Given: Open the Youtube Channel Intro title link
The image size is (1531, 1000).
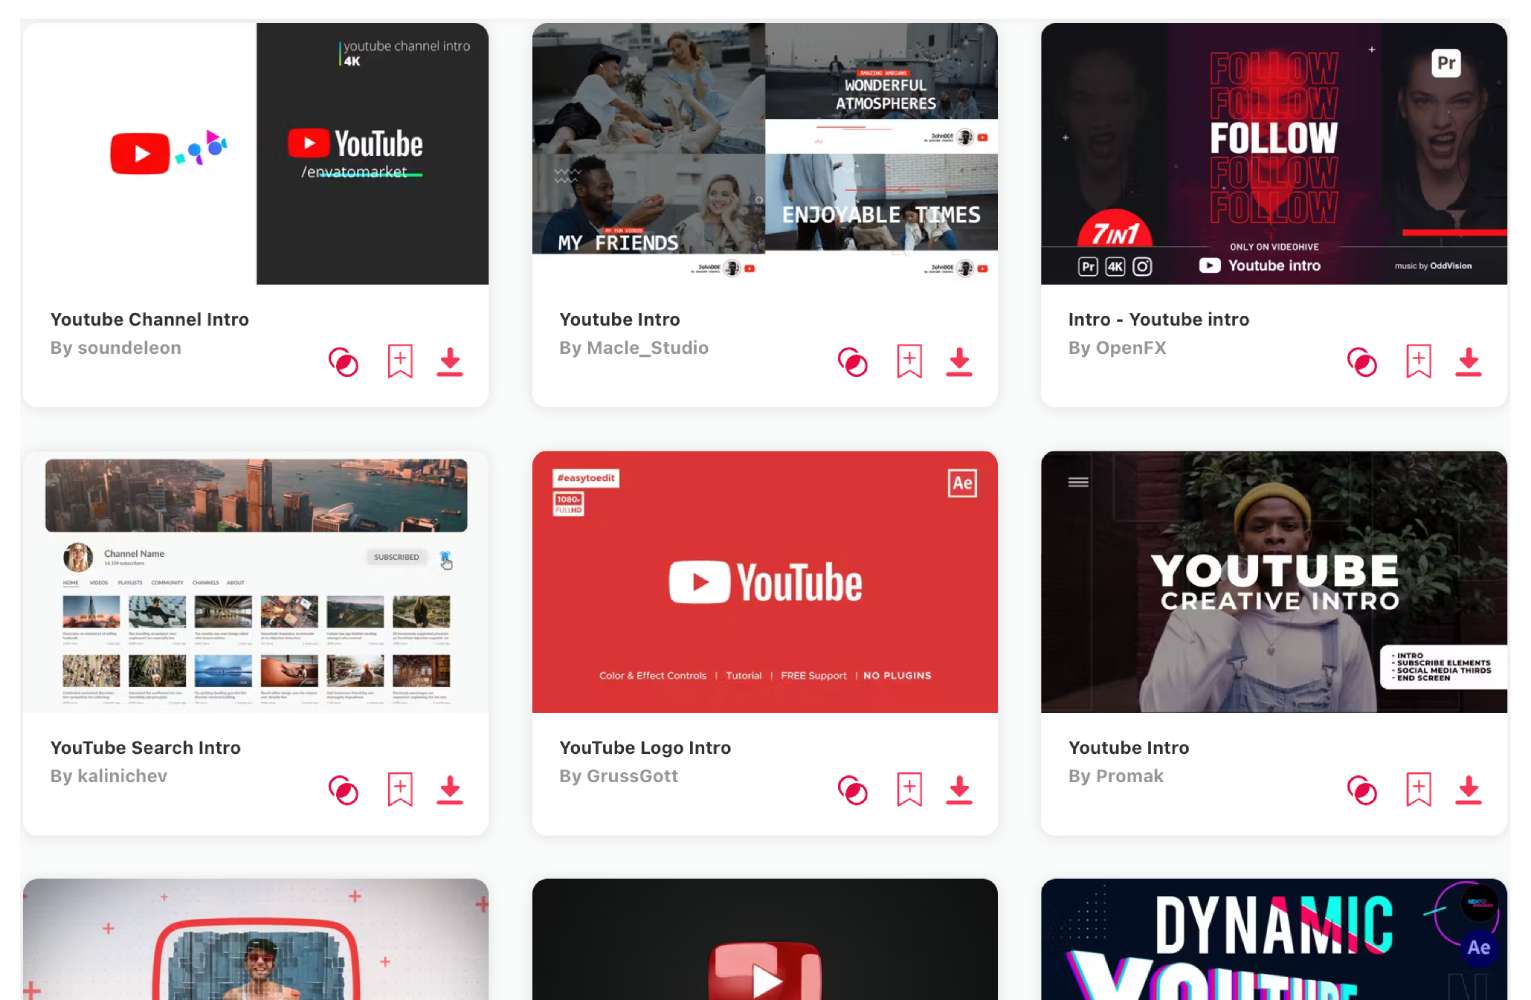Looking at the screenshot, I should 150,320.
